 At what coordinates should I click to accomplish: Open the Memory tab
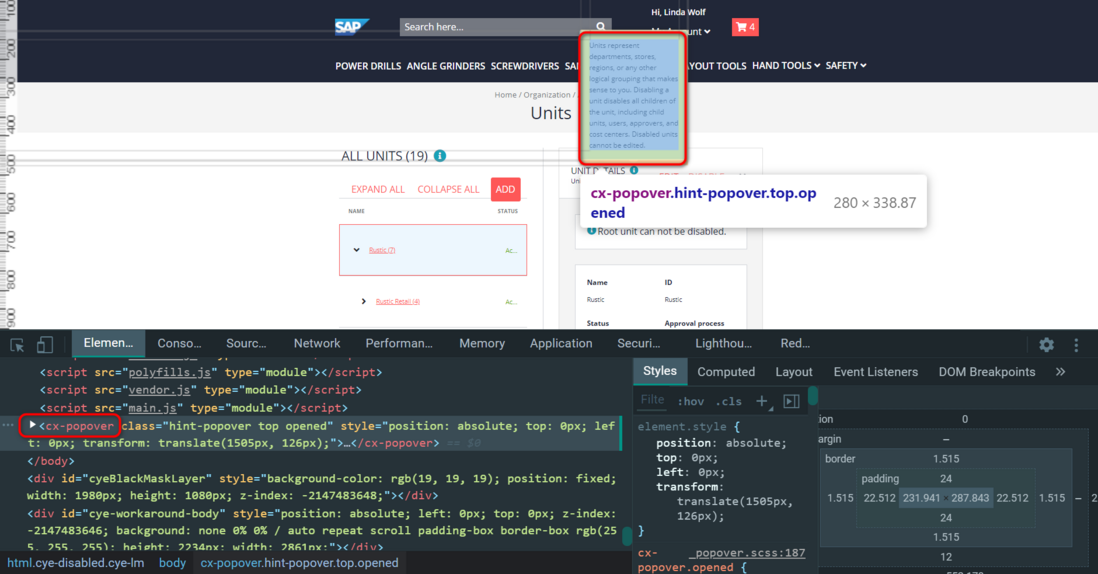click(482, 343)
